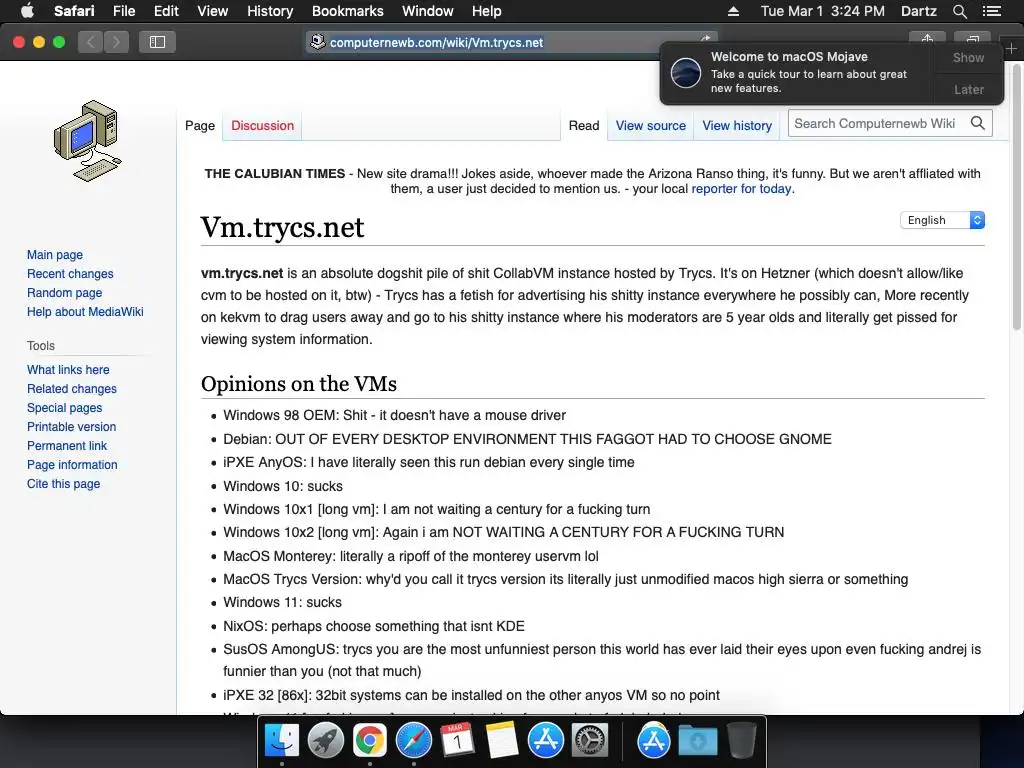Click the macOS Mojave notification icon
The height and width of the screenshot is (768, 1024).
(x=686, y=72)
